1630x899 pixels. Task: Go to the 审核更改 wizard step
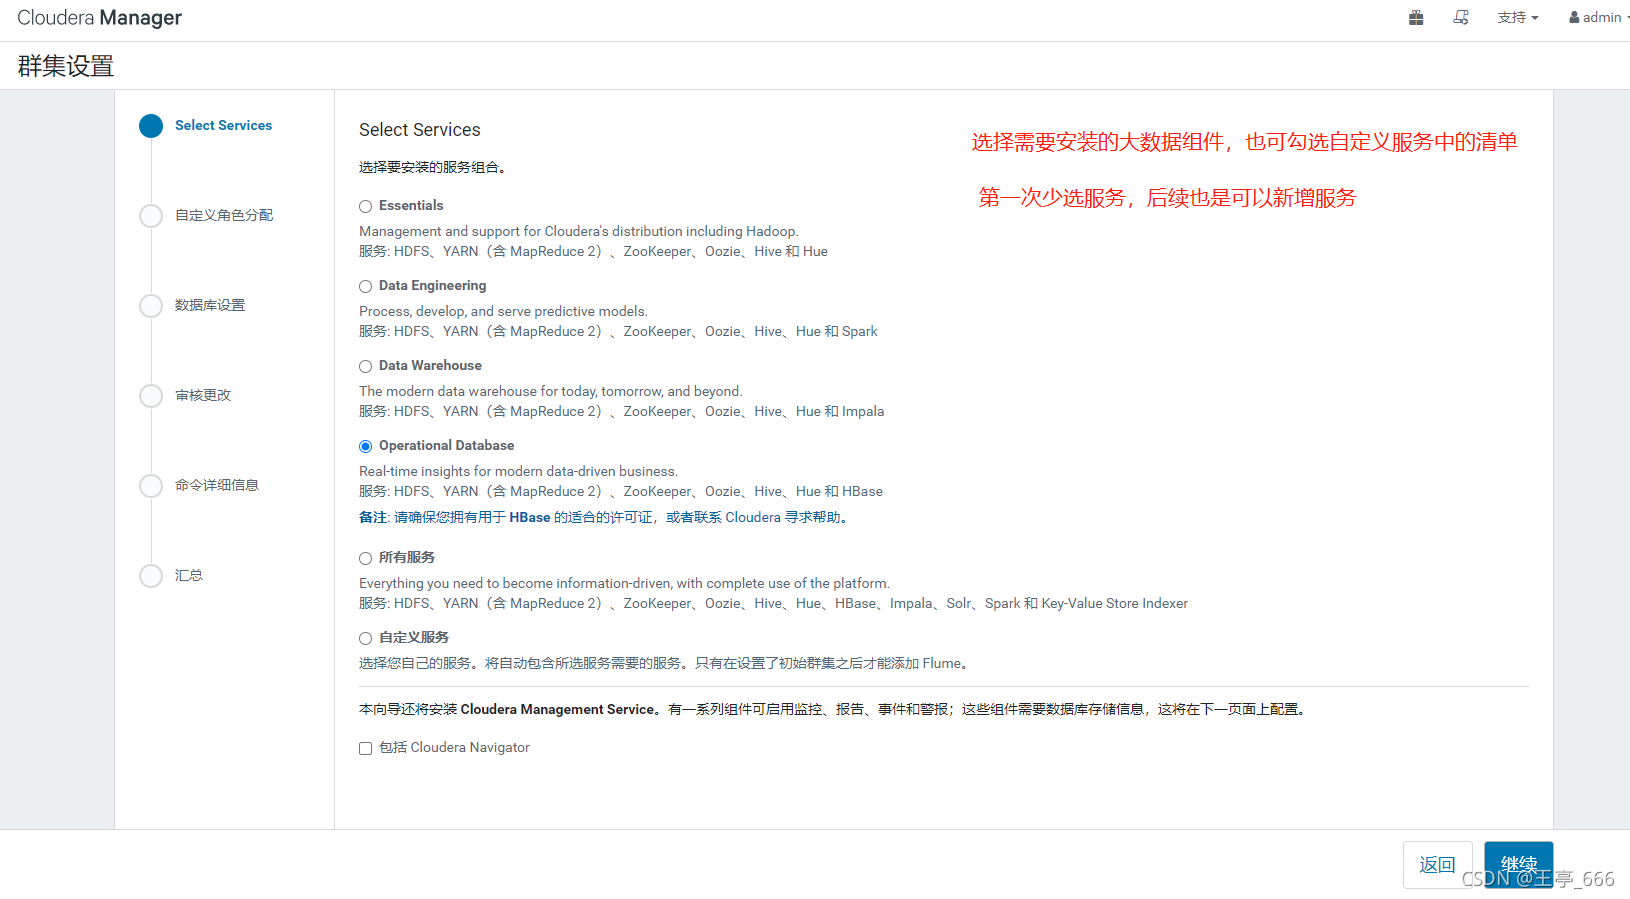point(203,395)
